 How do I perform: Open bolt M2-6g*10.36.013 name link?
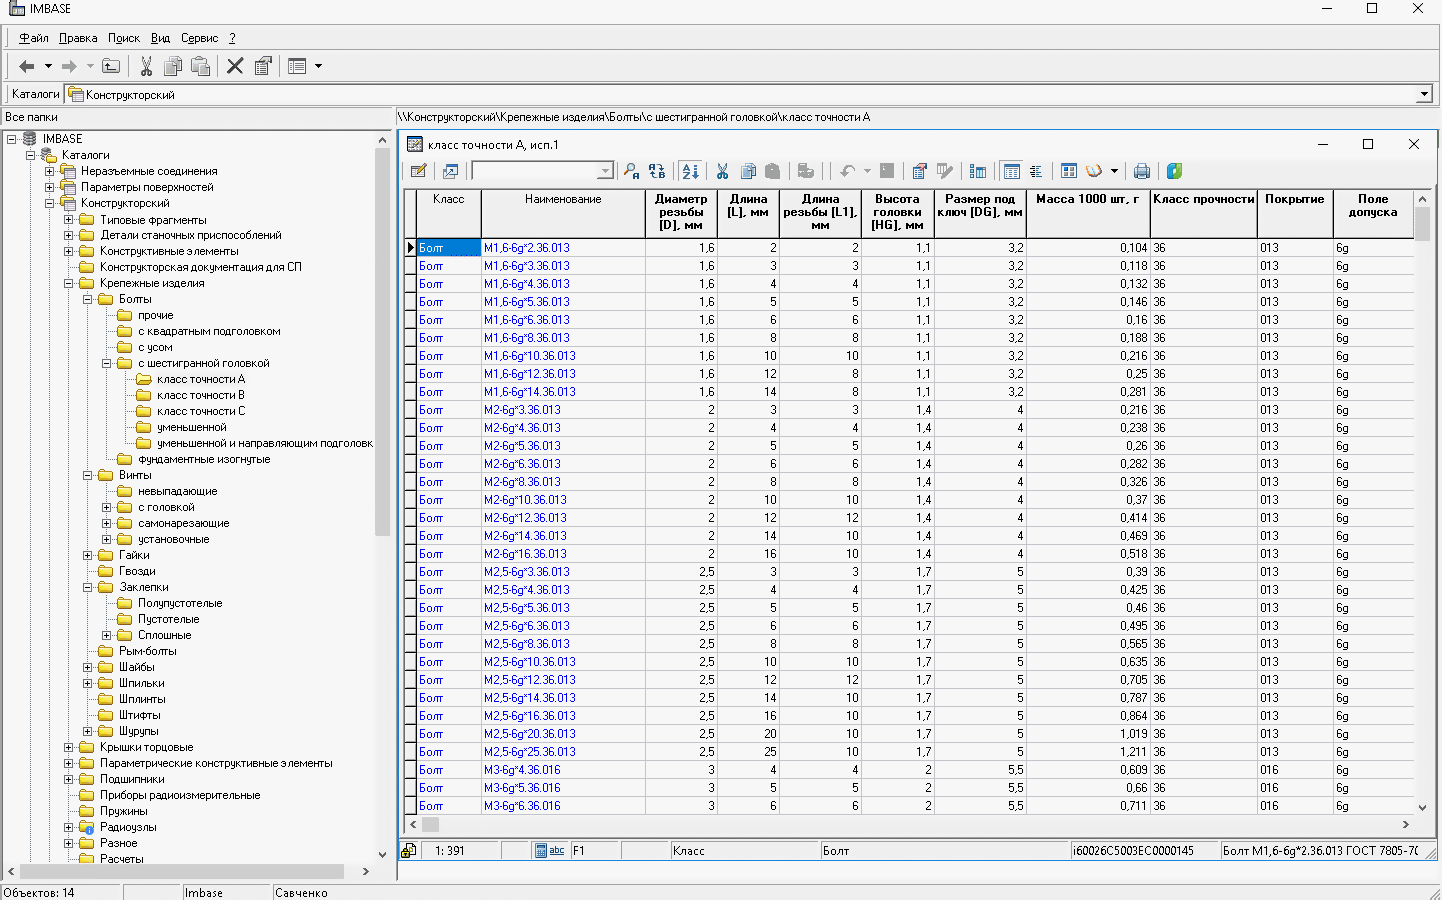click(525, 500)
